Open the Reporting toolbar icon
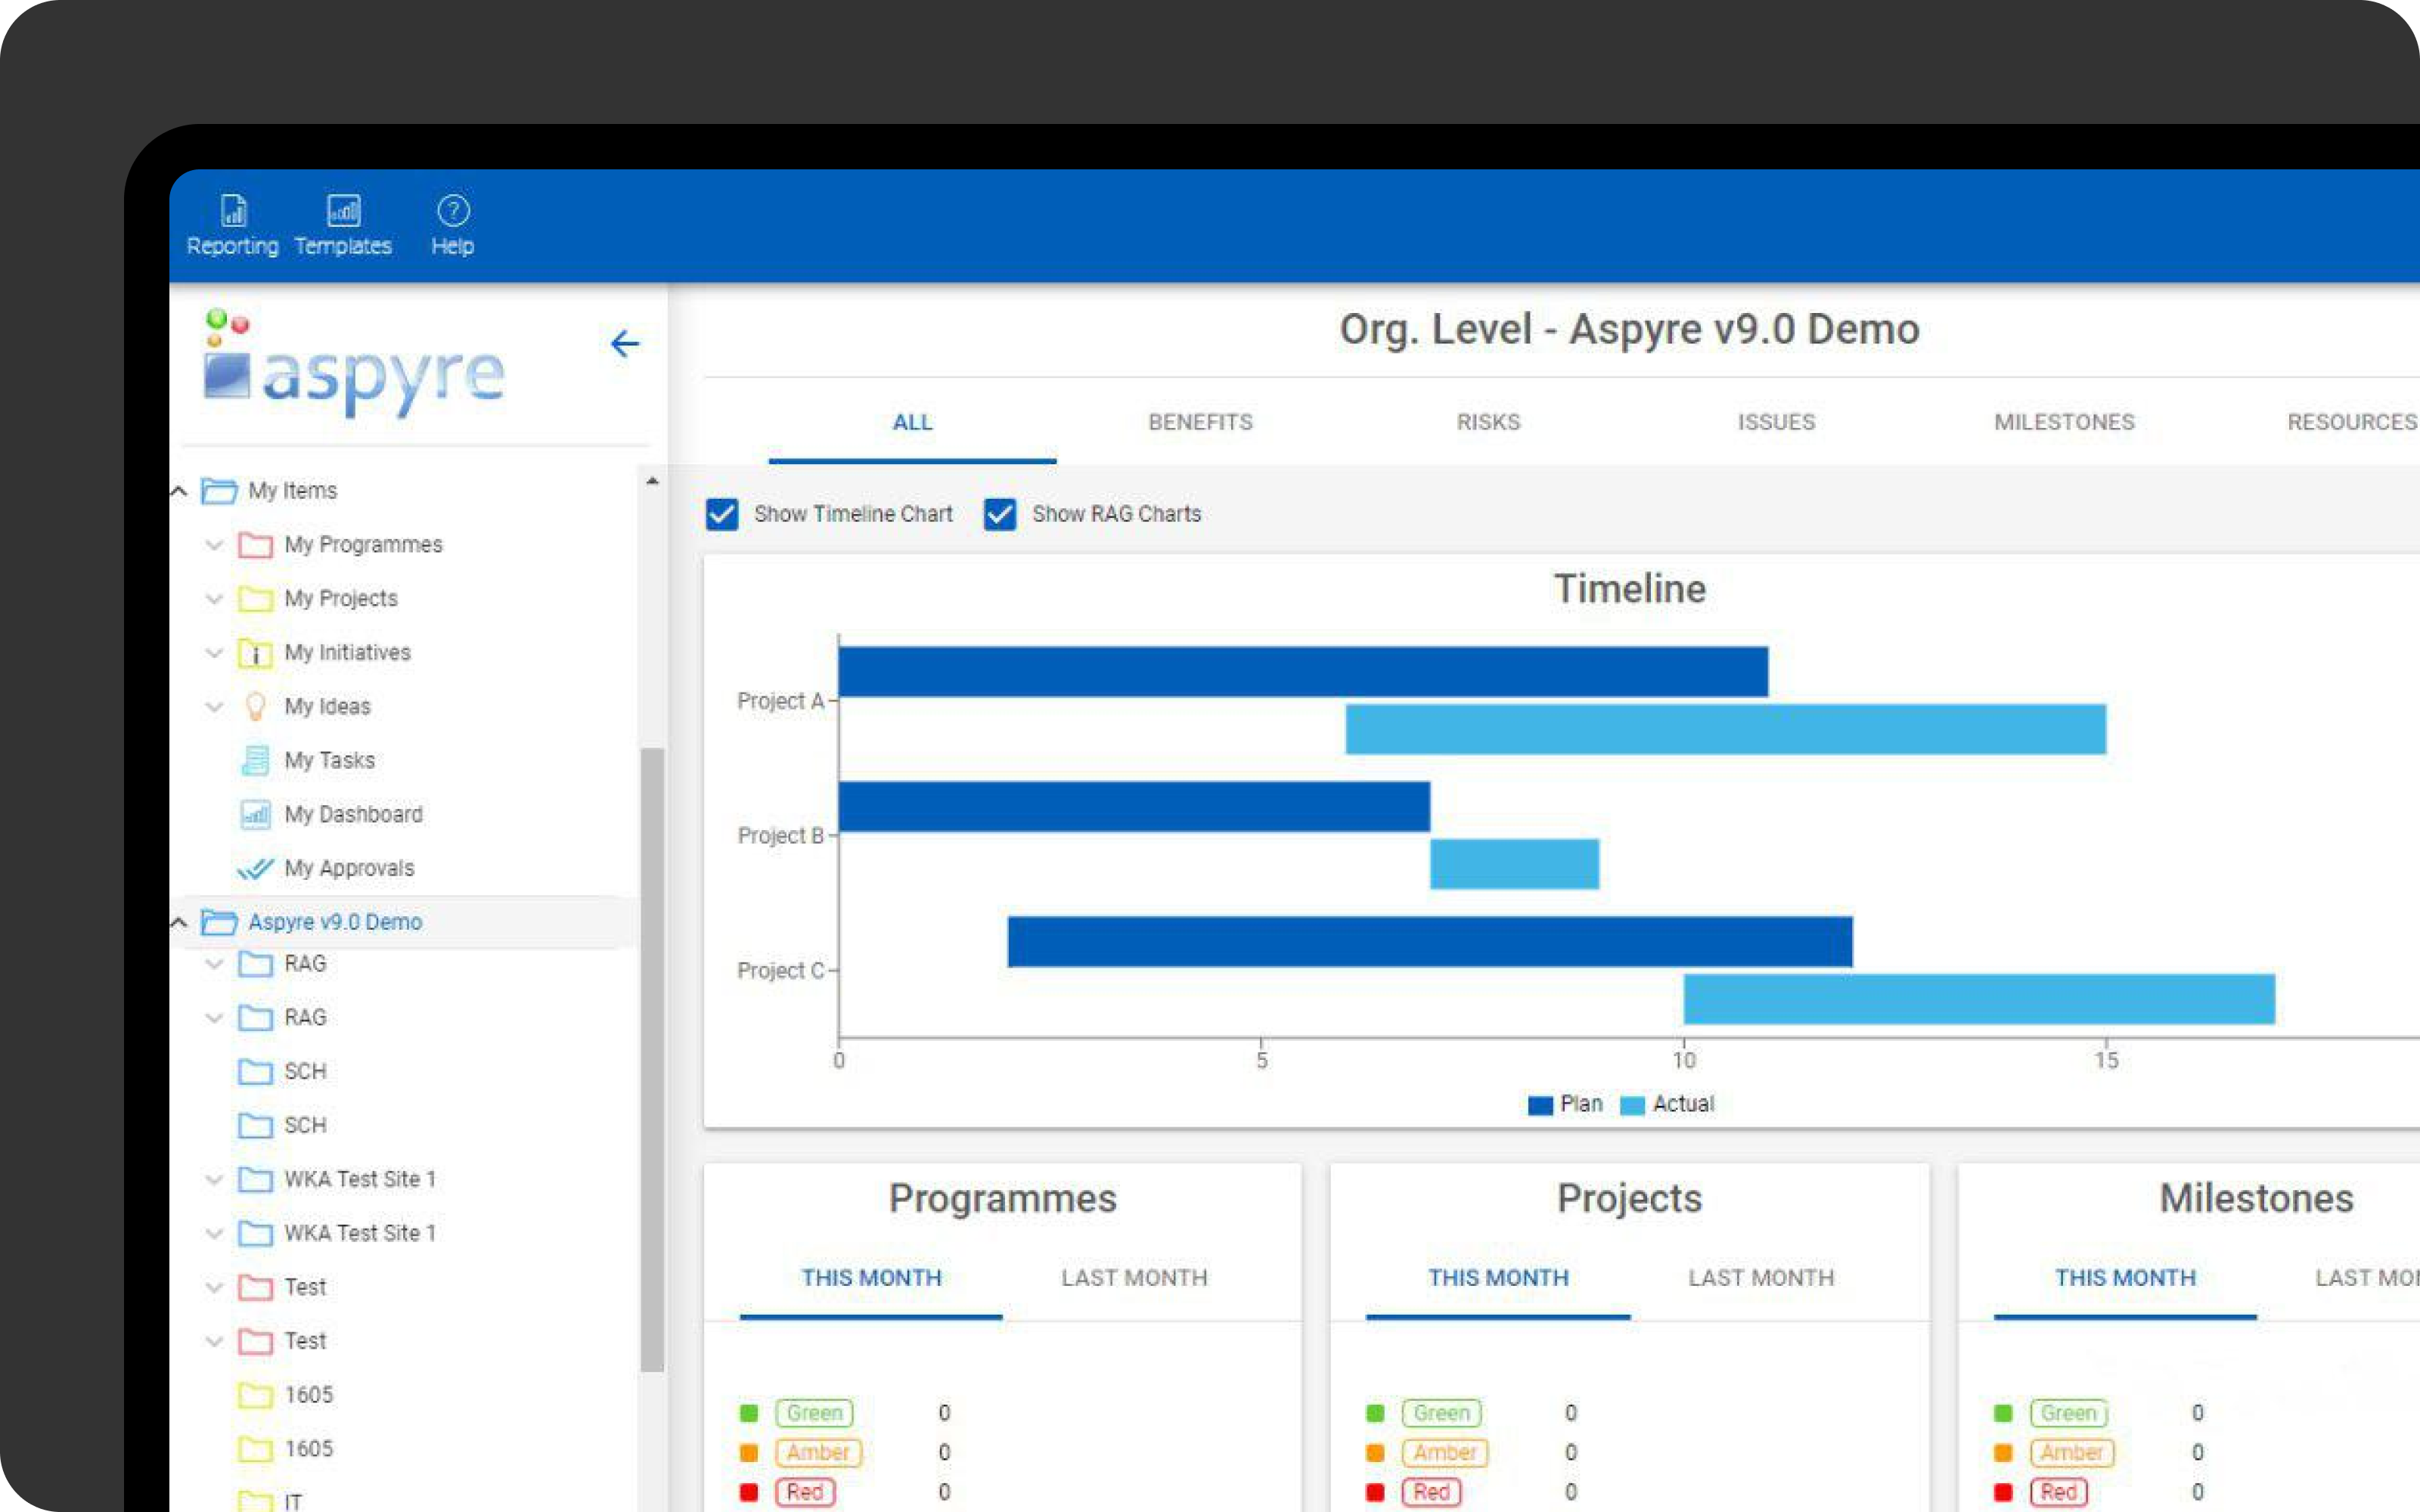 [x=233, y=211]
